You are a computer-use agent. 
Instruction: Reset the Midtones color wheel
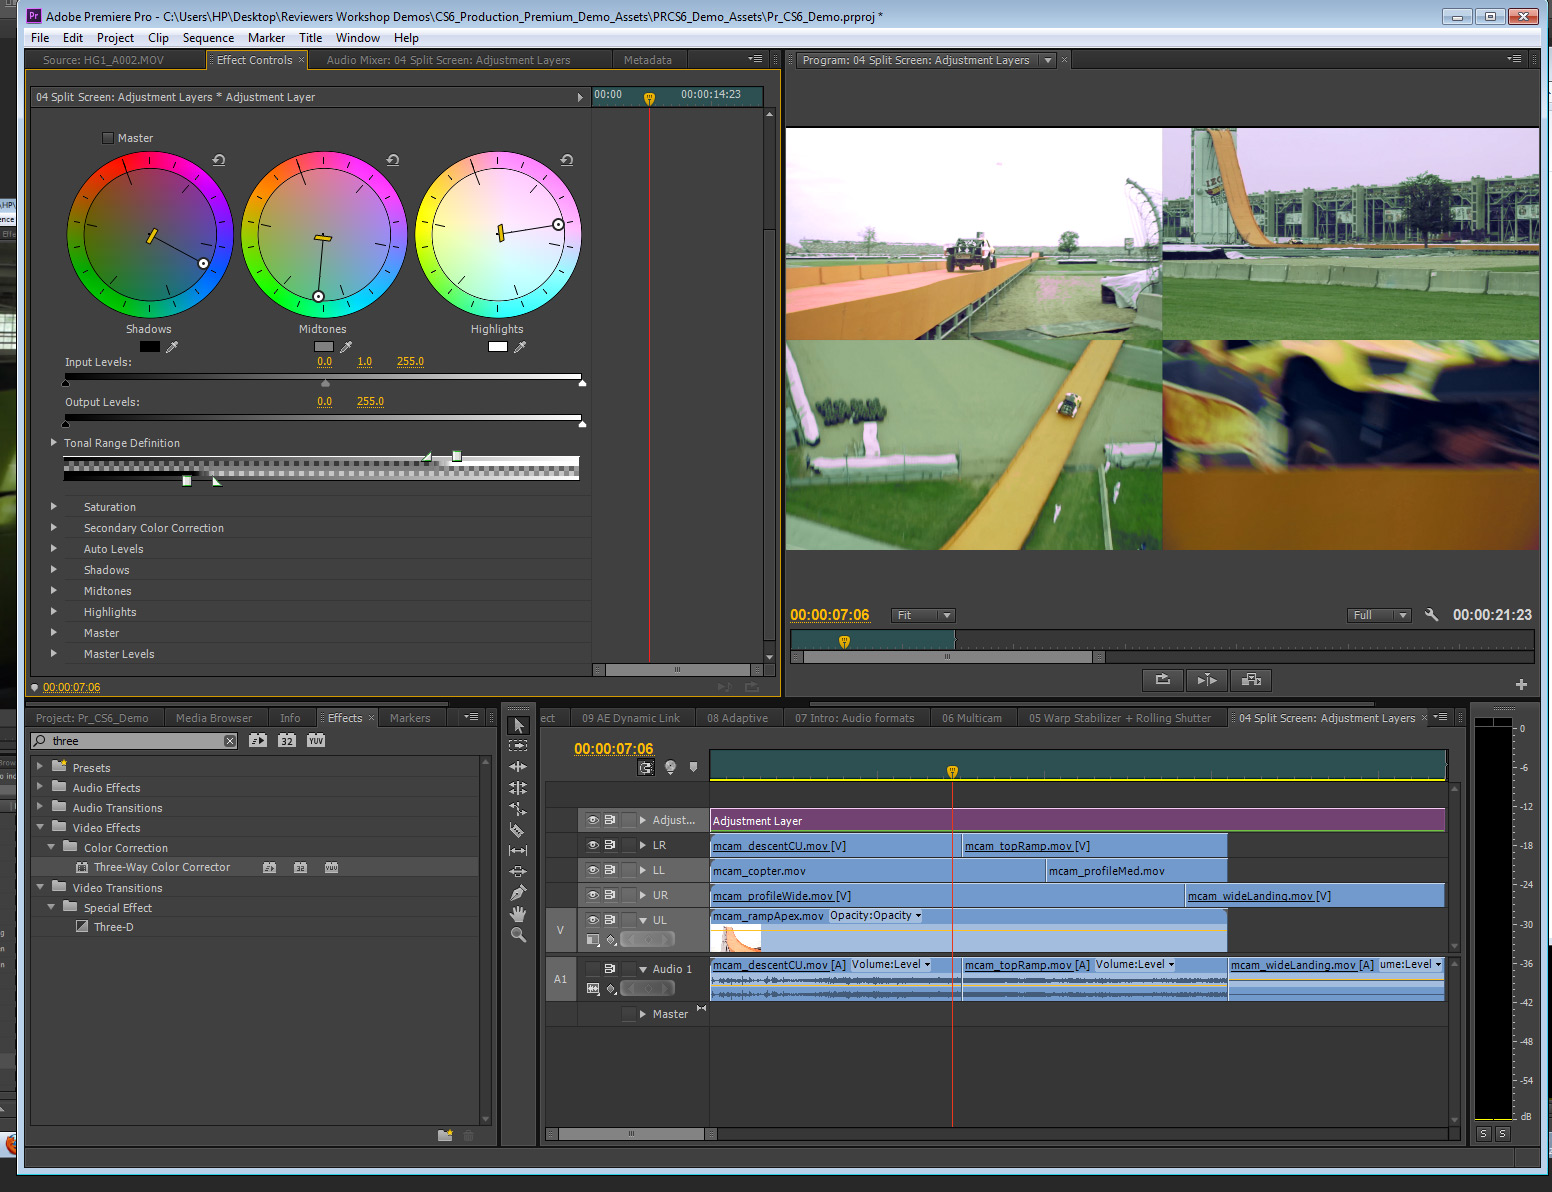click(x=393, y=160)
